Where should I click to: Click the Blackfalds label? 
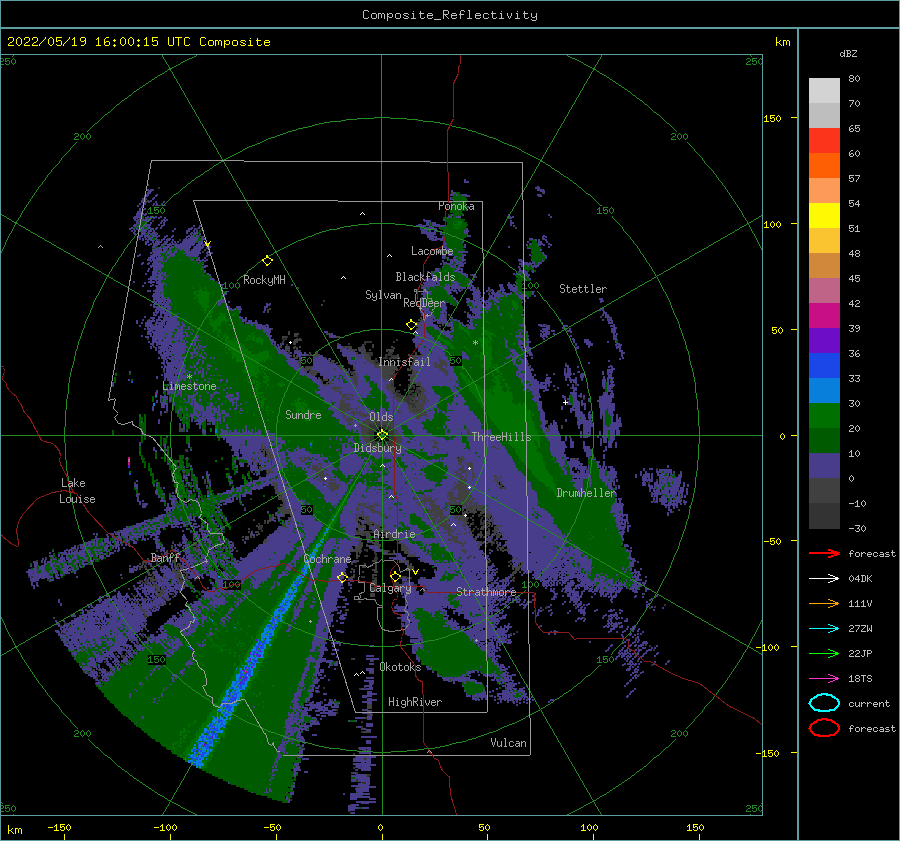[x=425, y=277]
